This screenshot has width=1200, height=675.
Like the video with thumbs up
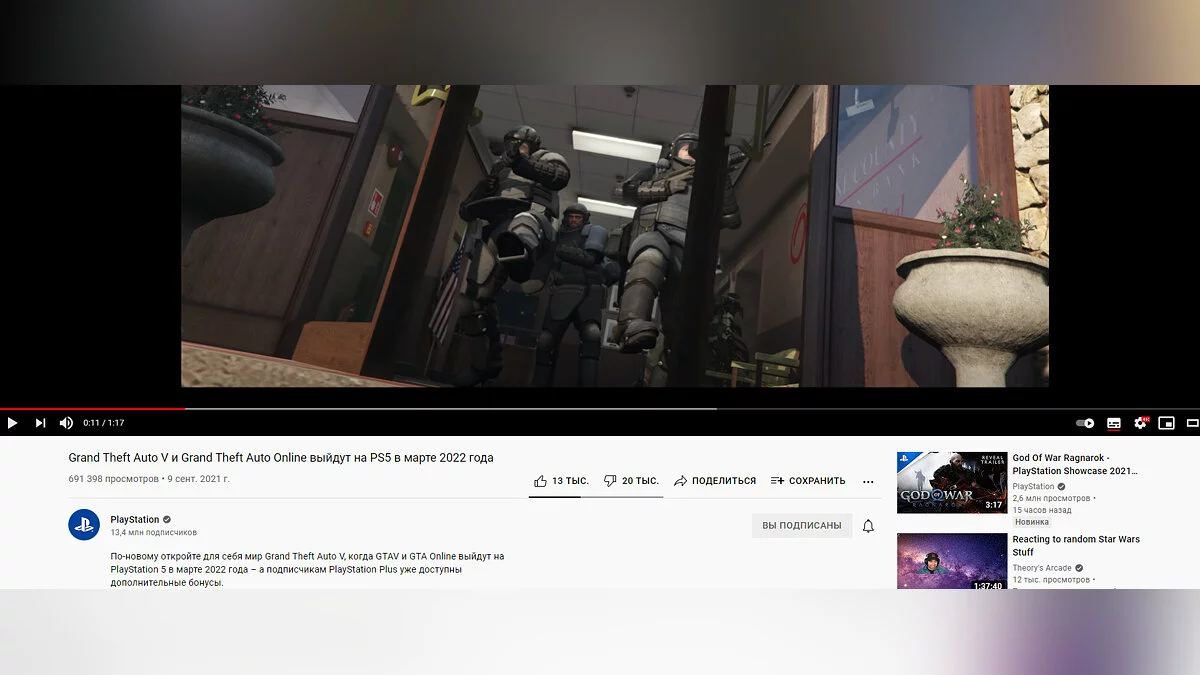[x=559, y=481]
